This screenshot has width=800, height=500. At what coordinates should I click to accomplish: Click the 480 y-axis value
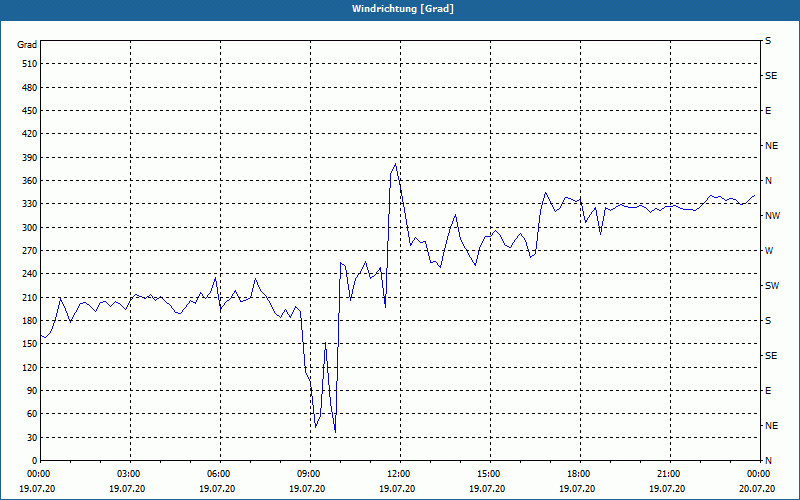[x=30, y=87]
